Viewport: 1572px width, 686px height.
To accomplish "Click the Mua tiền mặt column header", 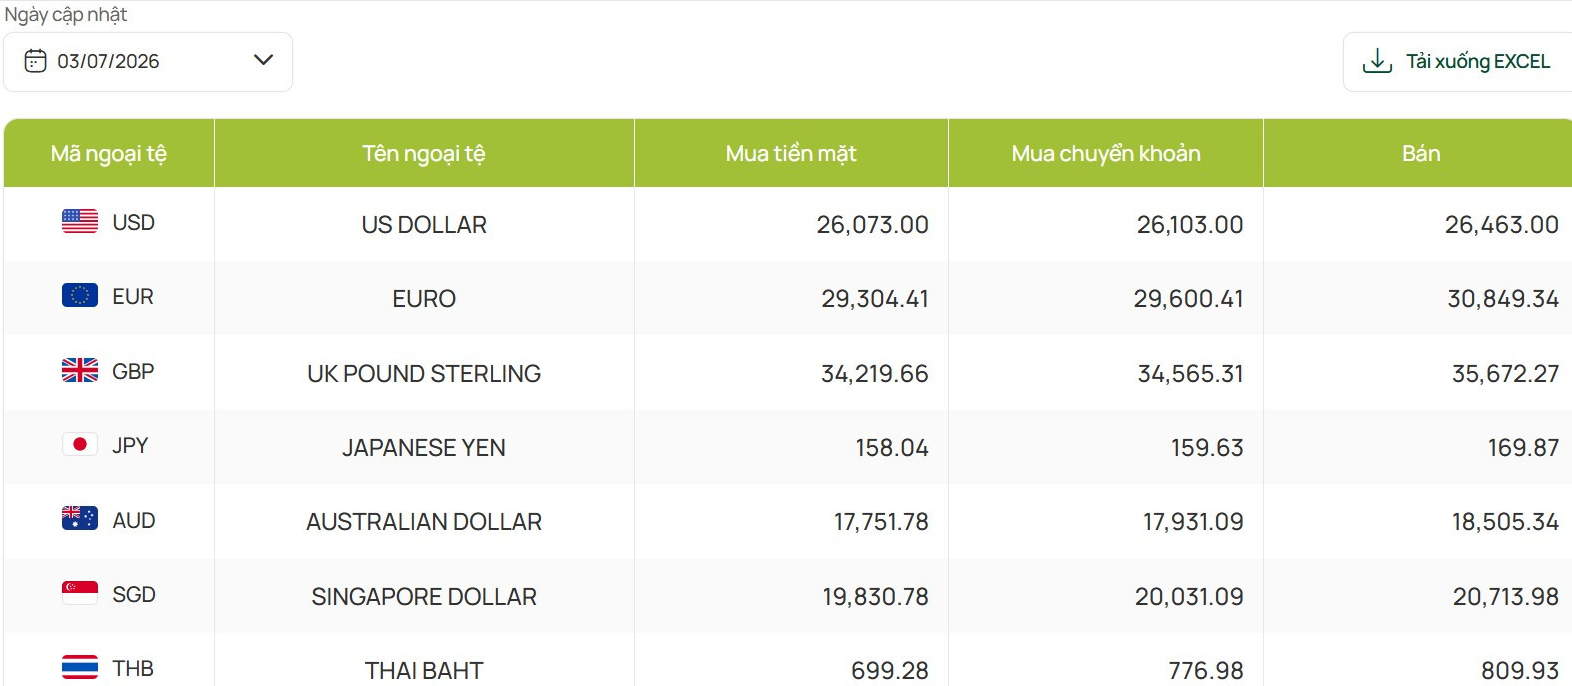I will pos(791,153).
